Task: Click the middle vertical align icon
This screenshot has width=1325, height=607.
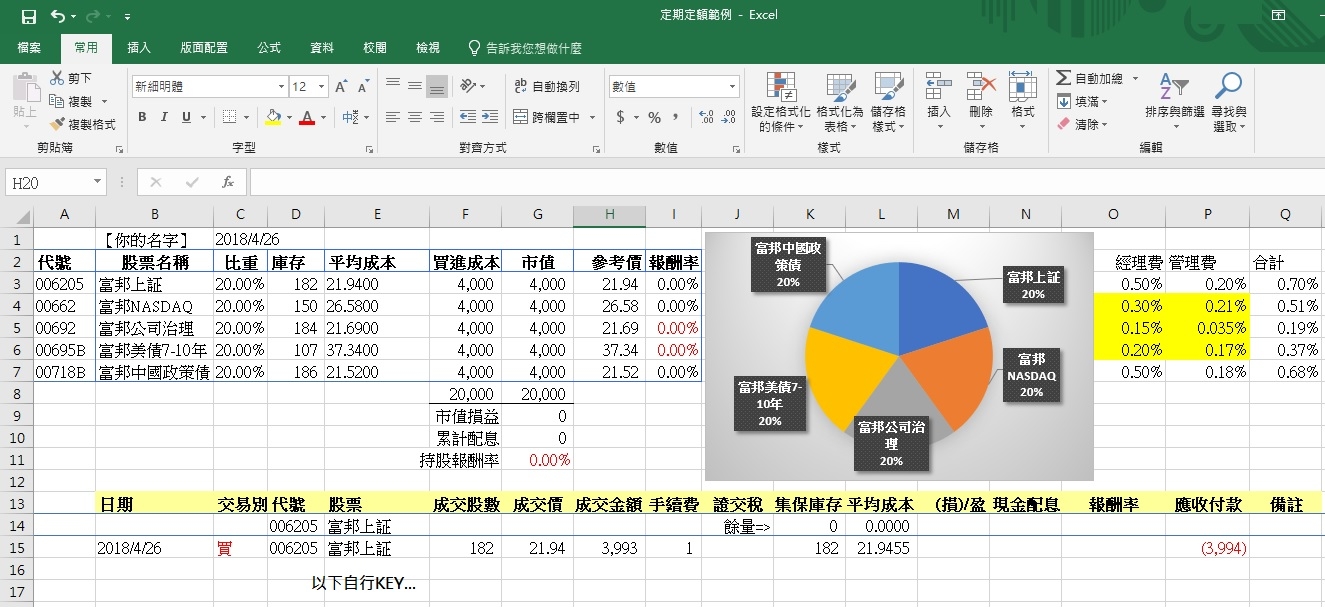Action: coord(415,87)
